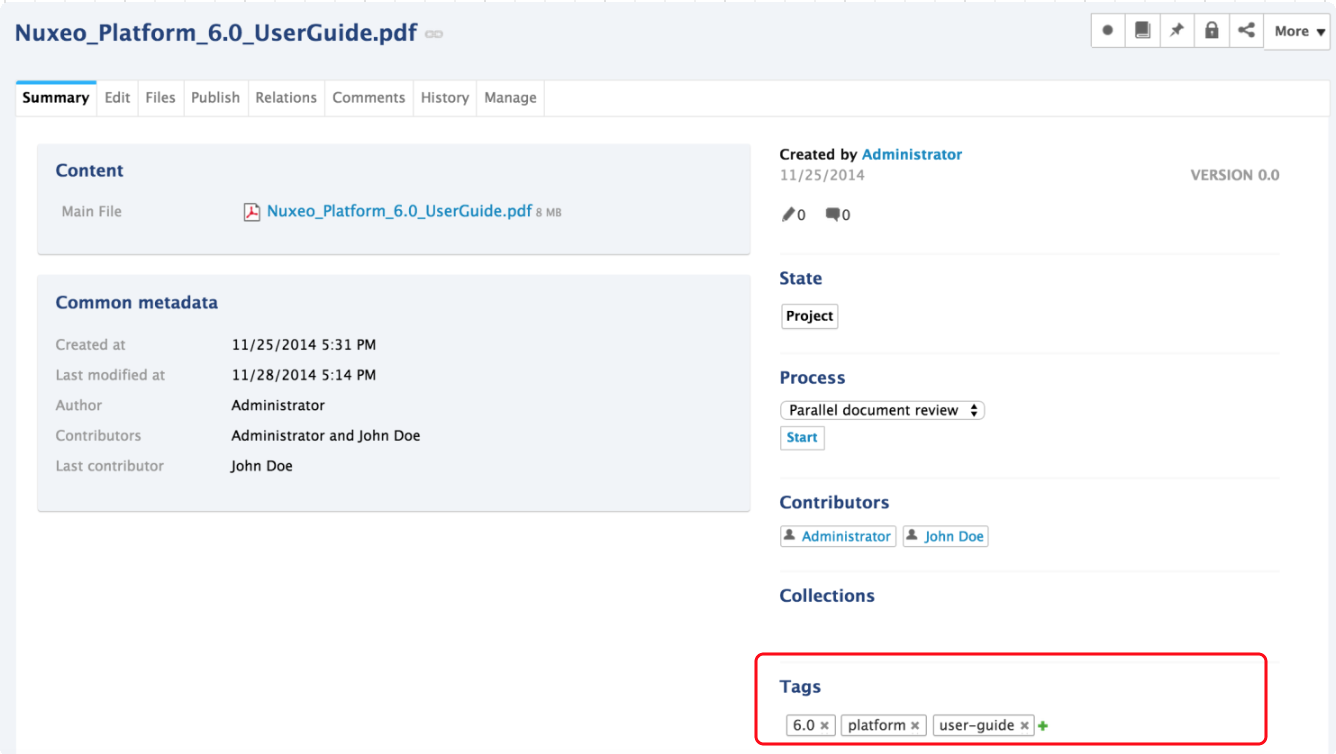Click the Contributors value Administrator and John Doe

(326, 436)
